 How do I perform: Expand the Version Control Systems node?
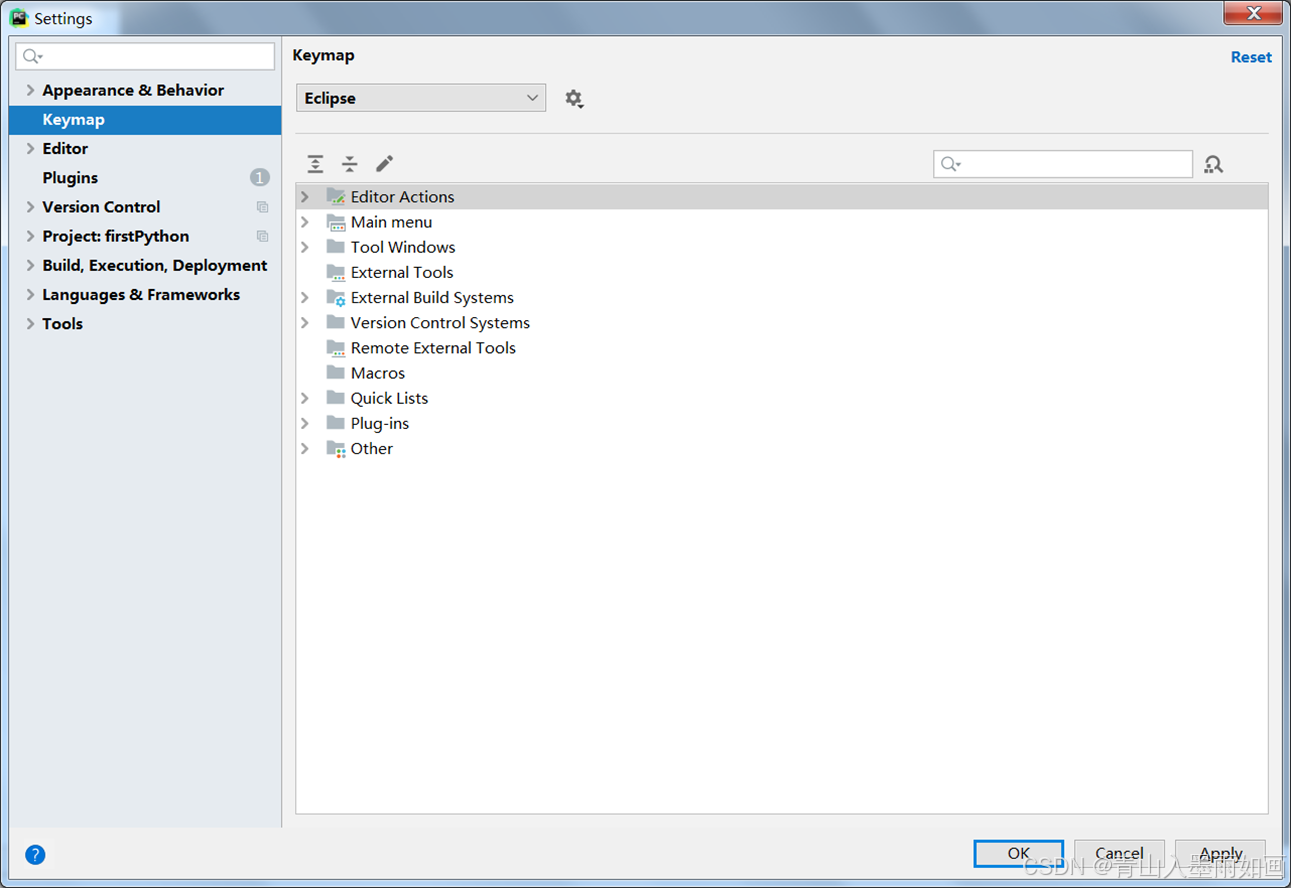(x=305, y=322)
